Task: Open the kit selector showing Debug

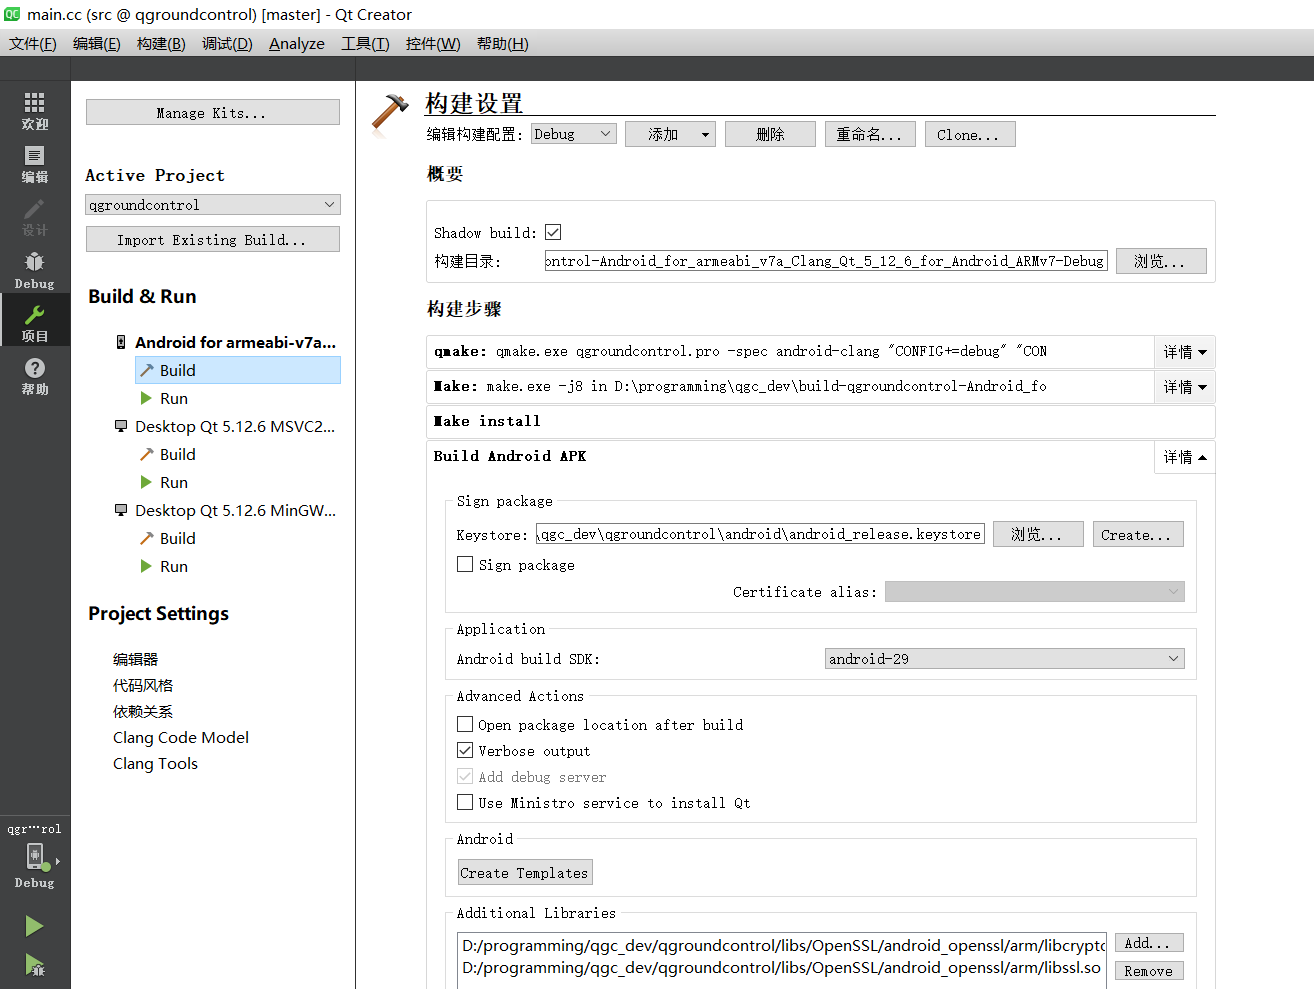Action: point(34,858)
